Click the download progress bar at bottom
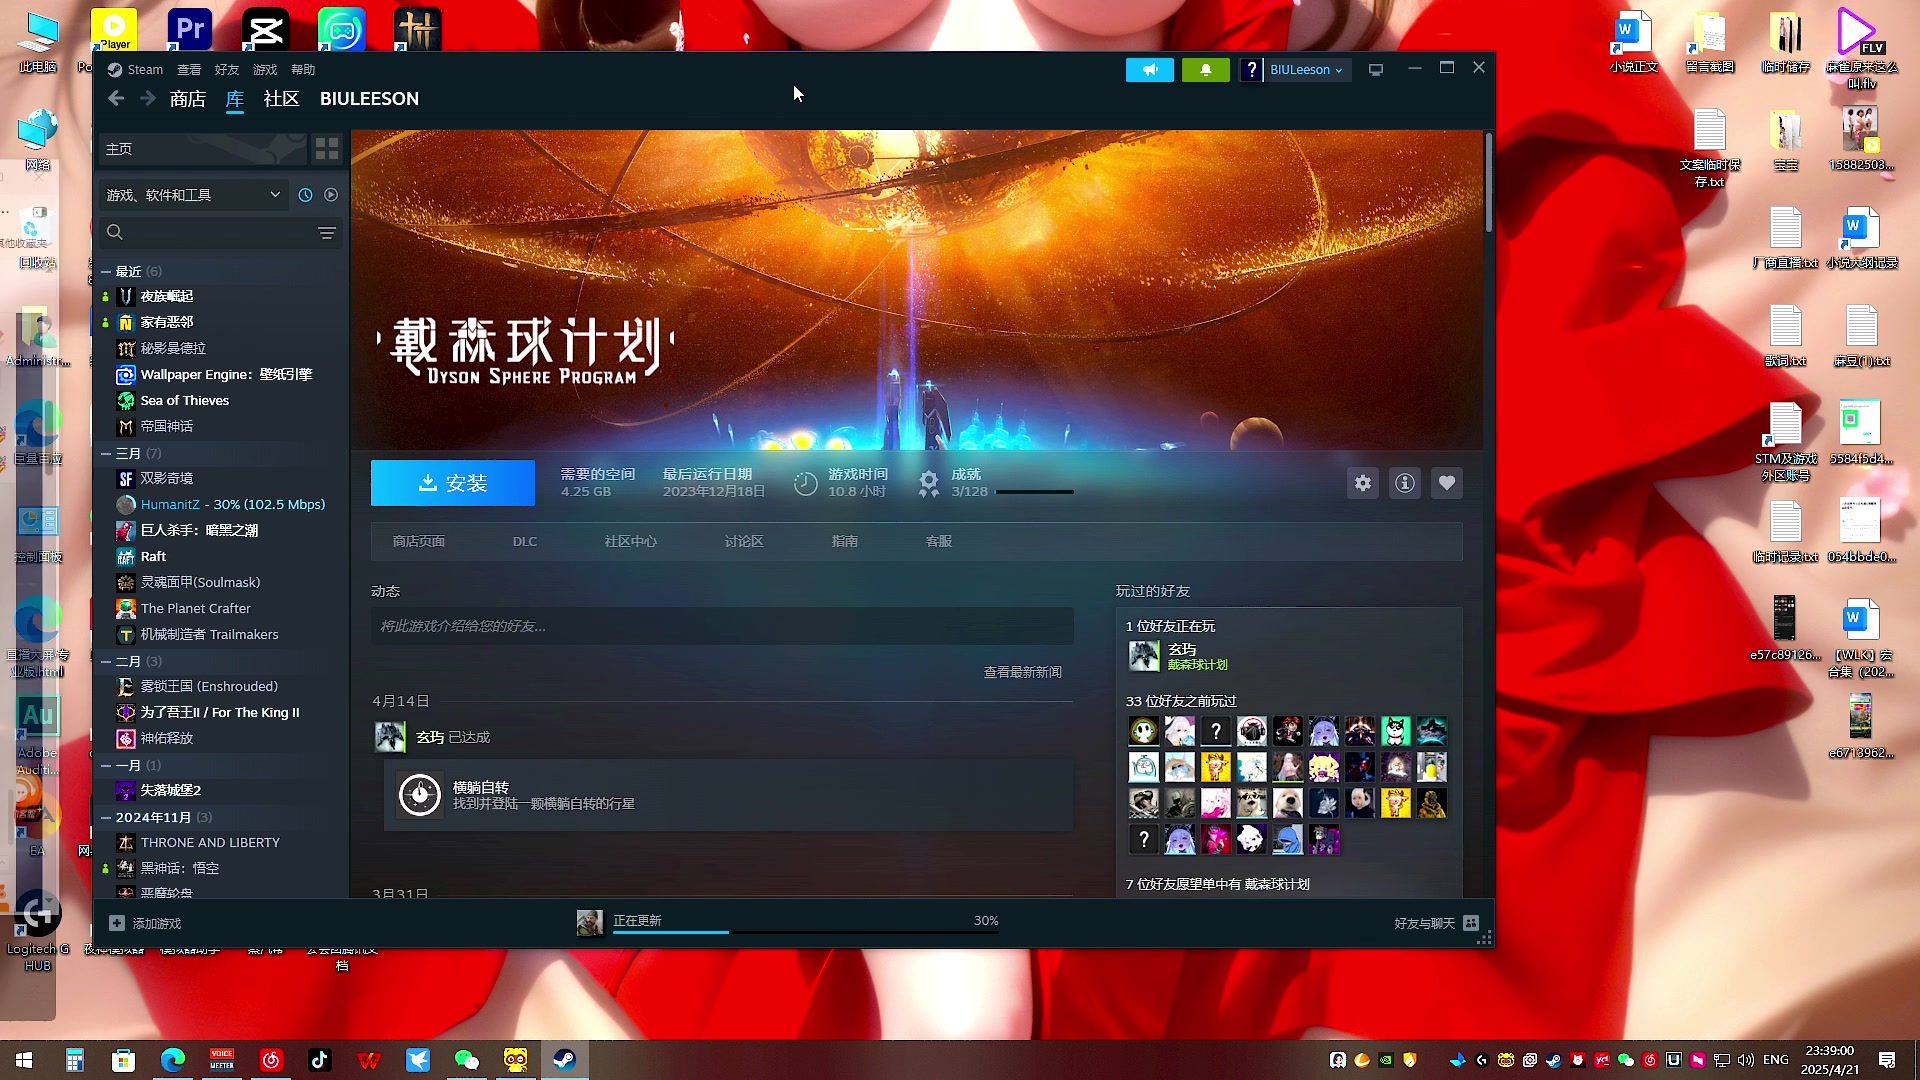Image resolution: width=1920 pixels, height=1080 pixels. coord(806,932)
